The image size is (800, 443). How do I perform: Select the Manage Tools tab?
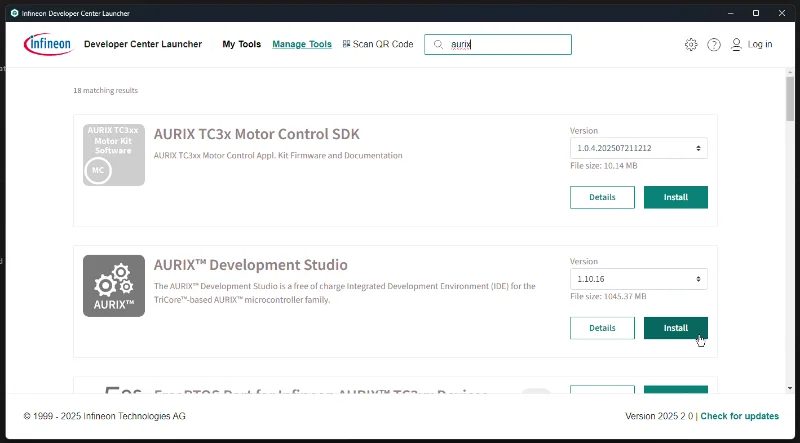pos(302,45)
